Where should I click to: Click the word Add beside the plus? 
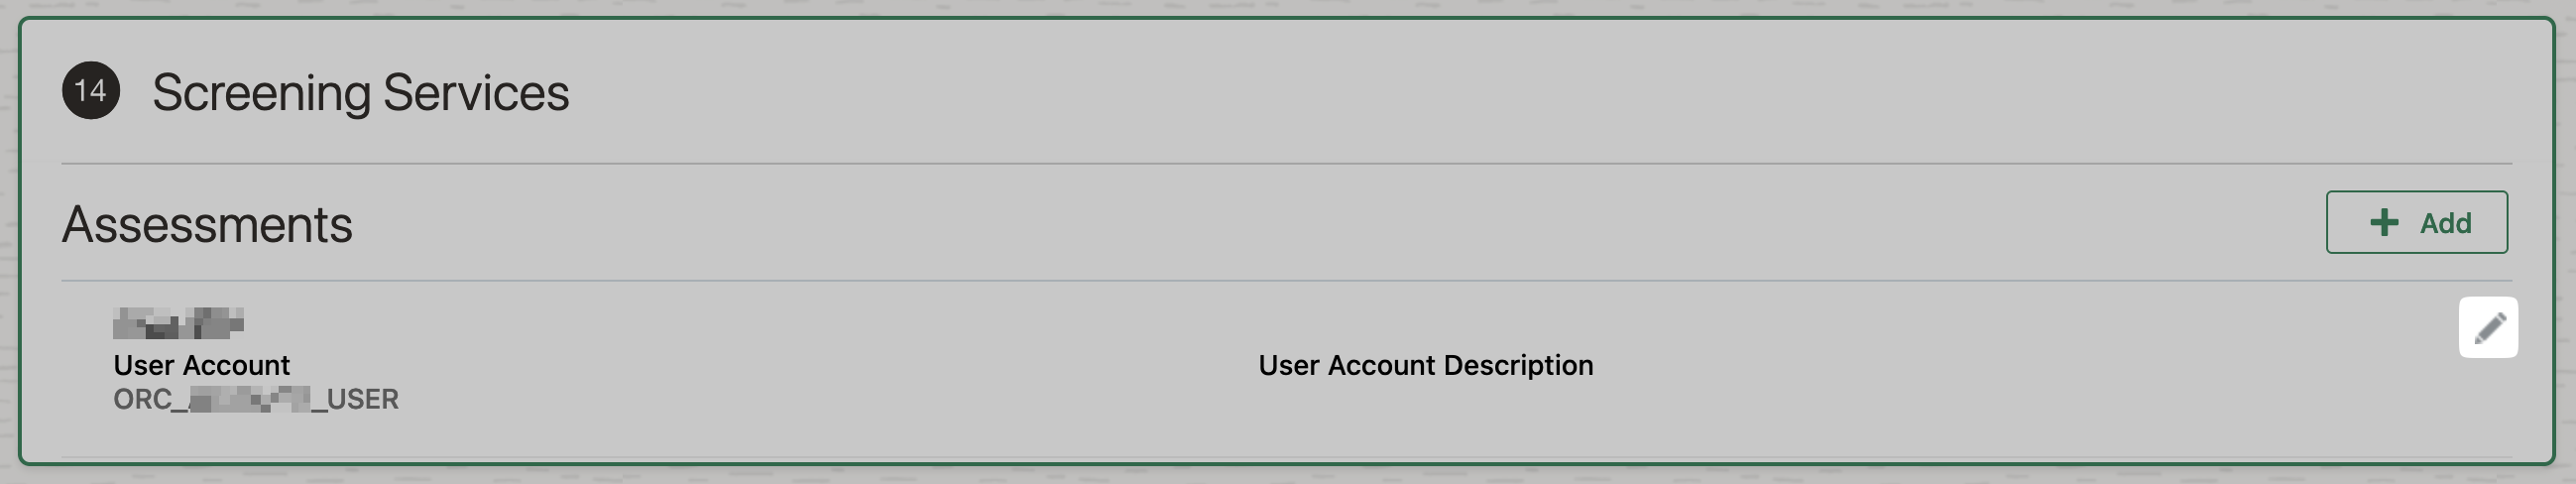tap(2445, 223)
